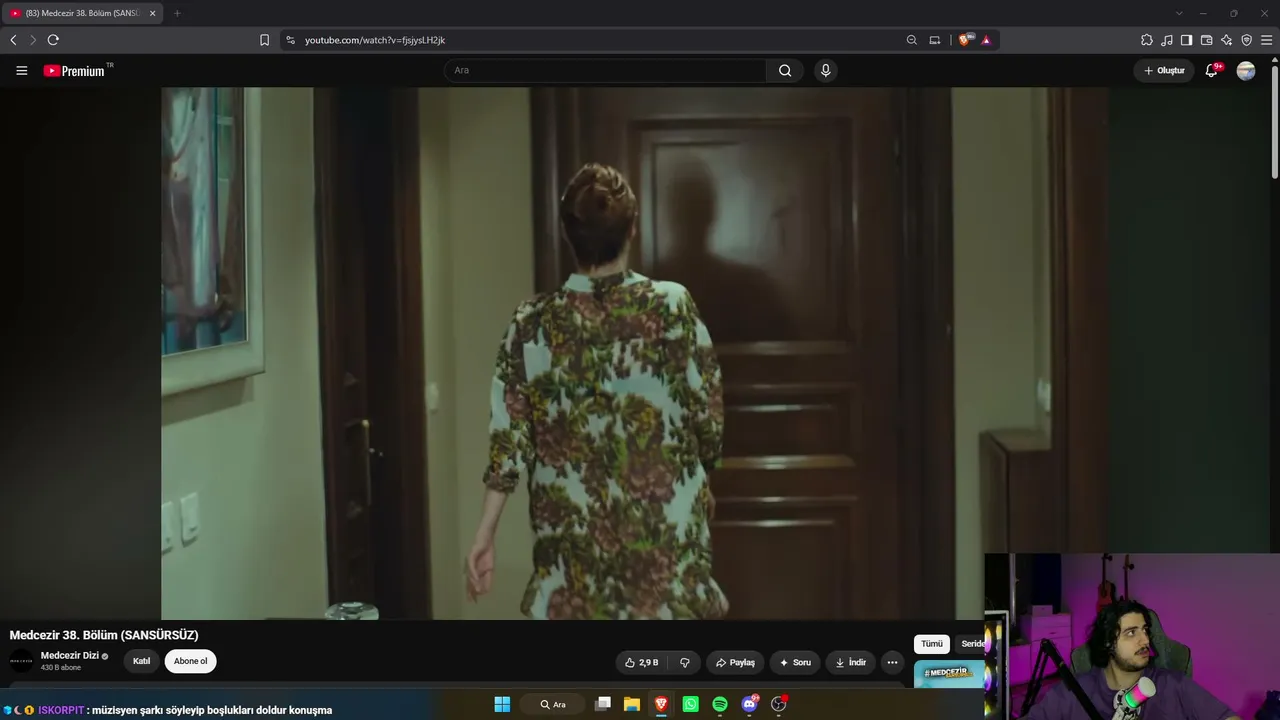The height and width of the screenshot is (720, 1280).
Task: Select the Tümü filter chip
Action: 931,644
